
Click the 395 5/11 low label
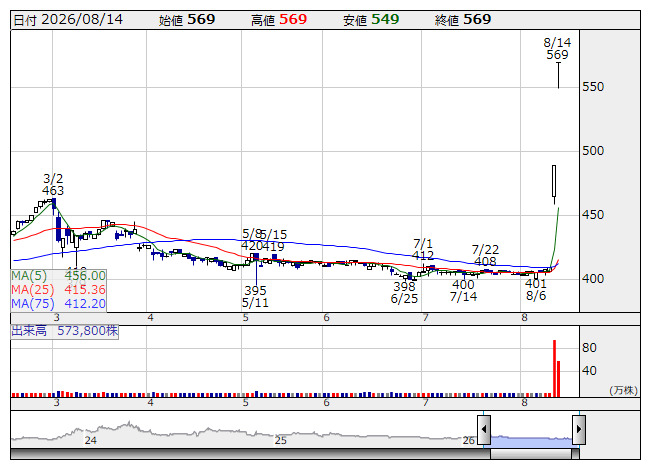255,296
